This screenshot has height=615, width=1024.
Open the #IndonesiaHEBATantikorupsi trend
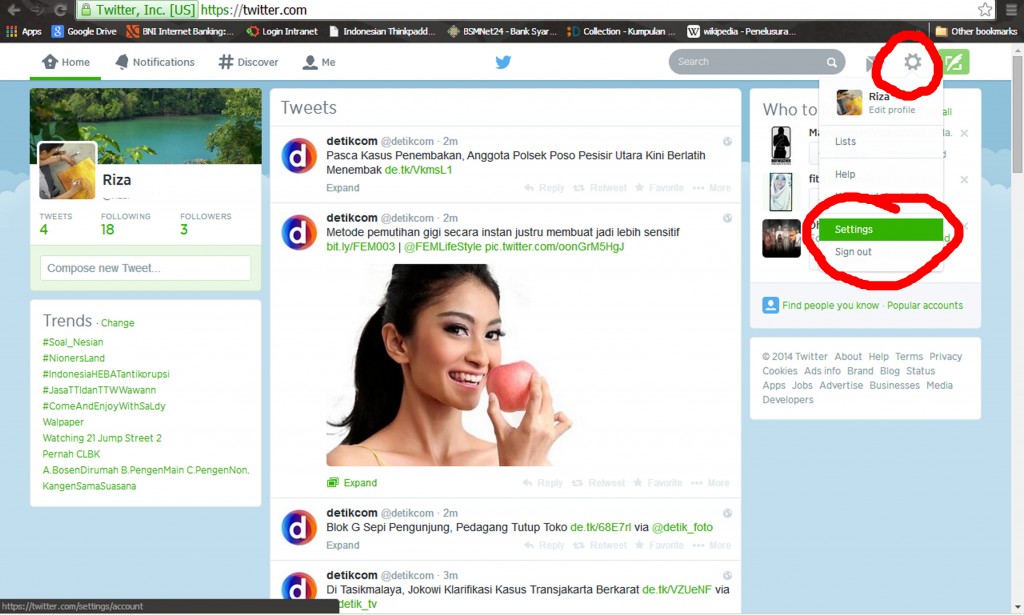tap(106, 374)
